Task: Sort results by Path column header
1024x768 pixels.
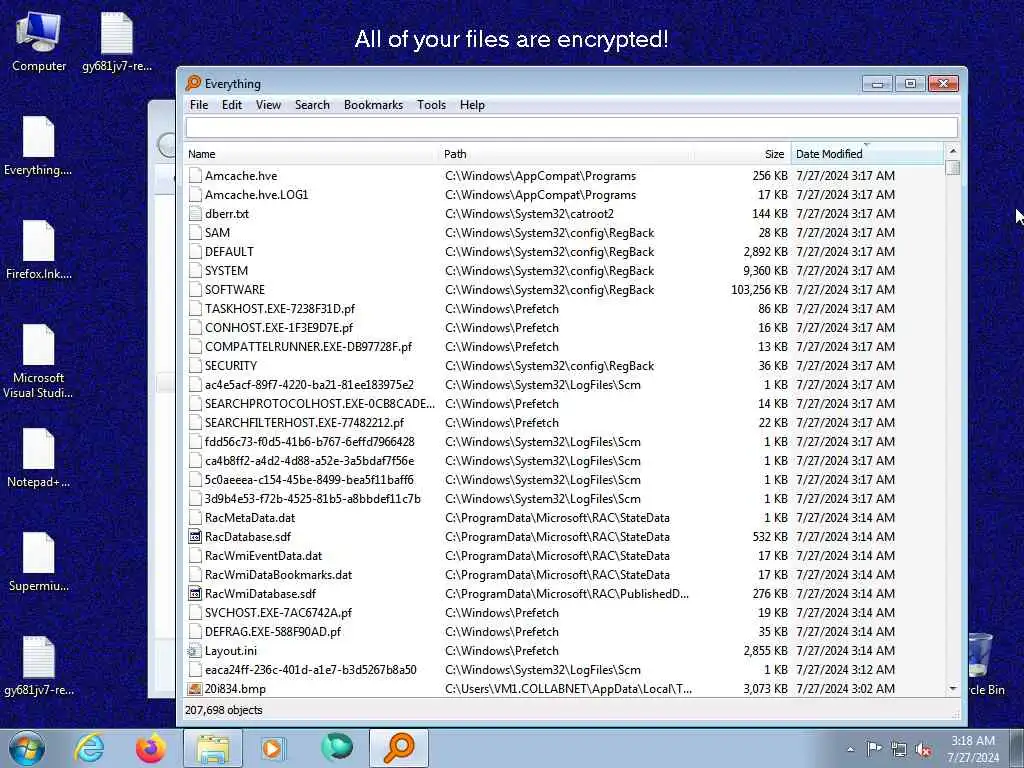Action: pyautogui.click(x=566, y=154)
